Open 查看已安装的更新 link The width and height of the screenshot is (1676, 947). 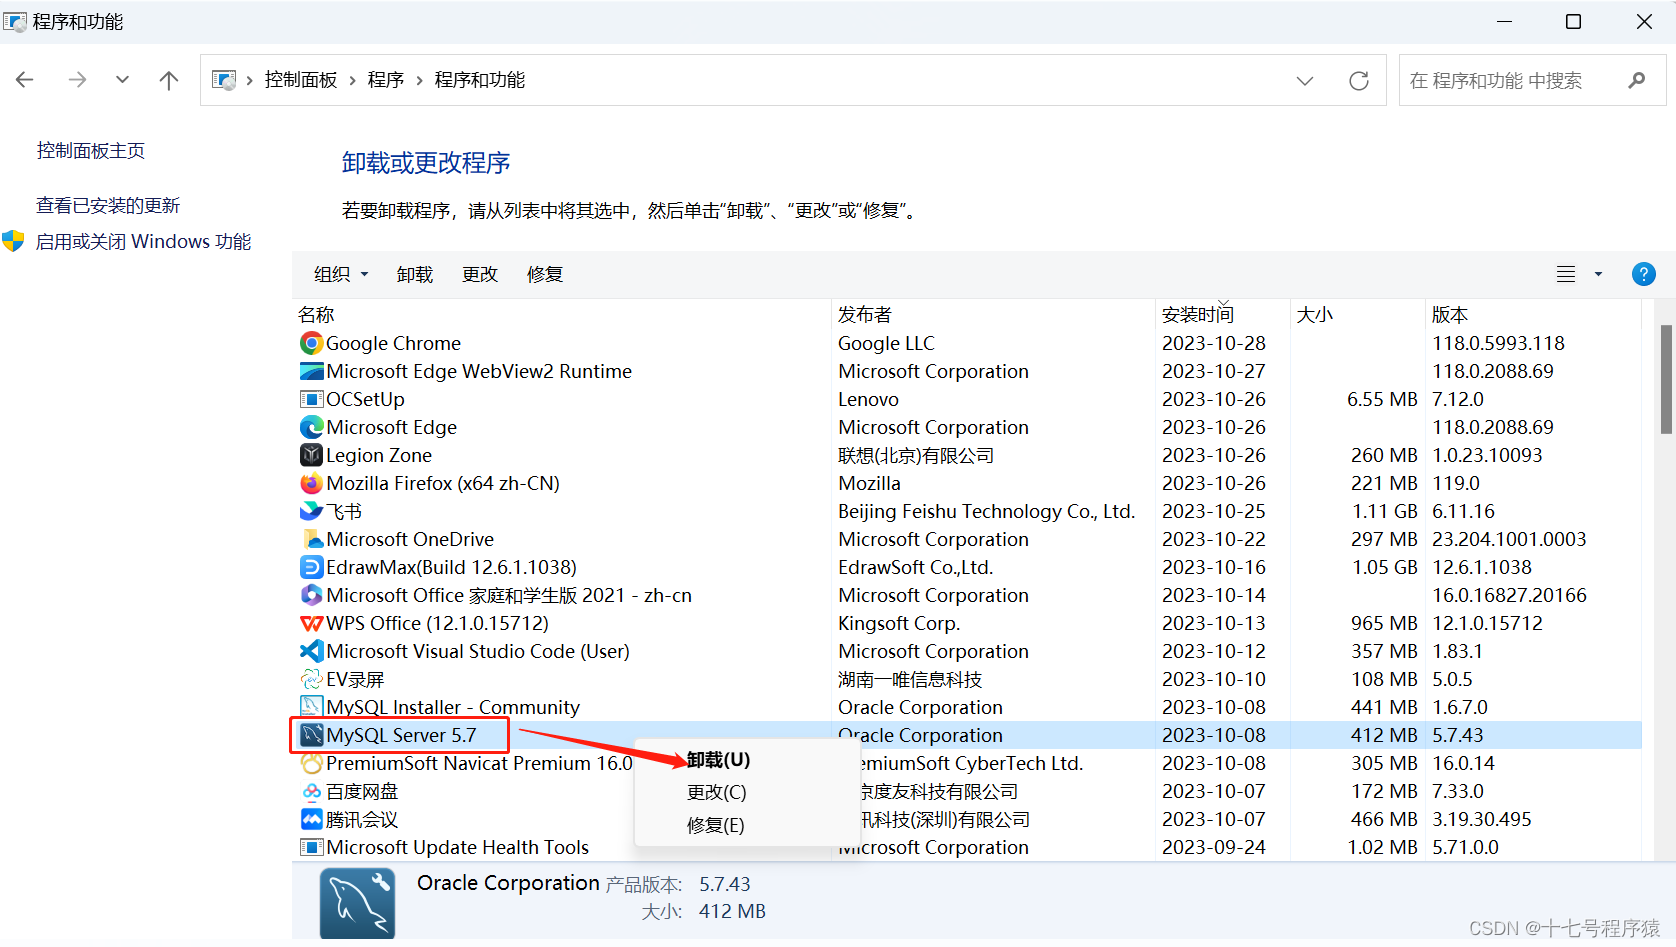(108, 206)
